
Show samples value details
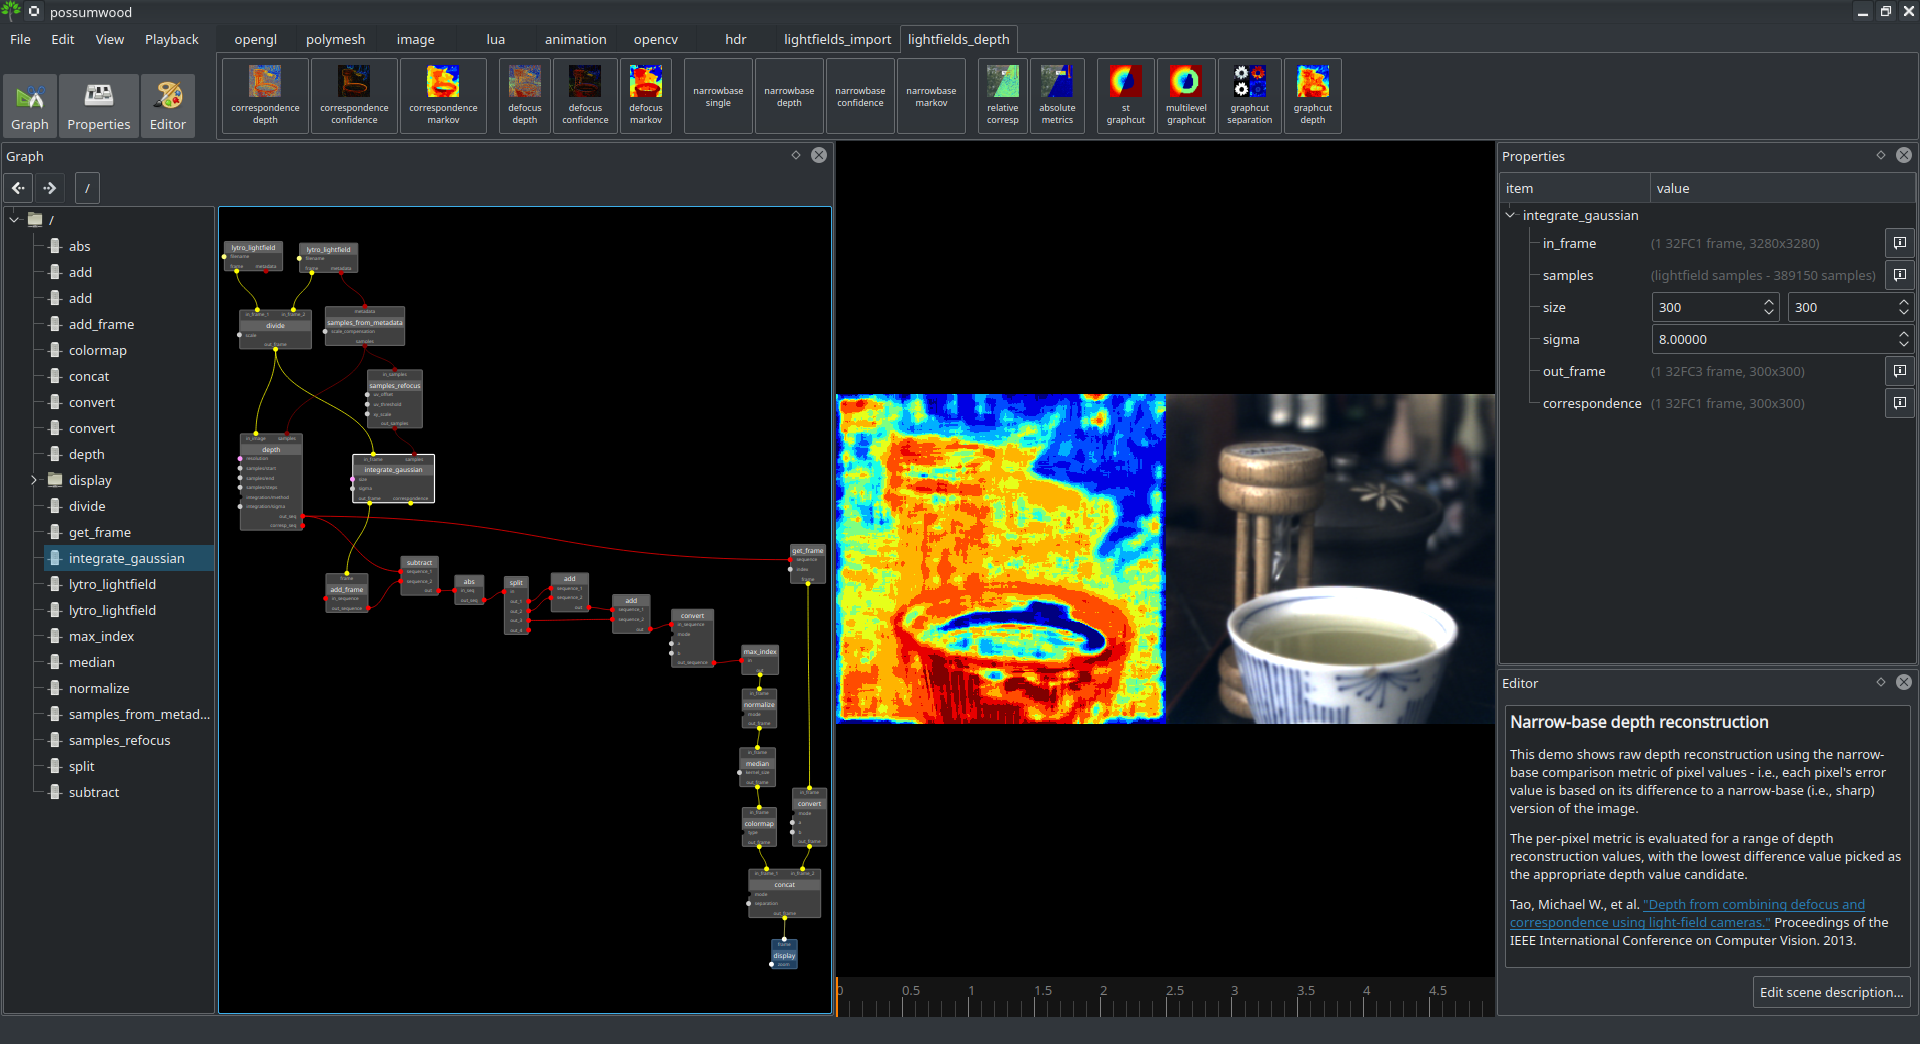pos(1900,275)
